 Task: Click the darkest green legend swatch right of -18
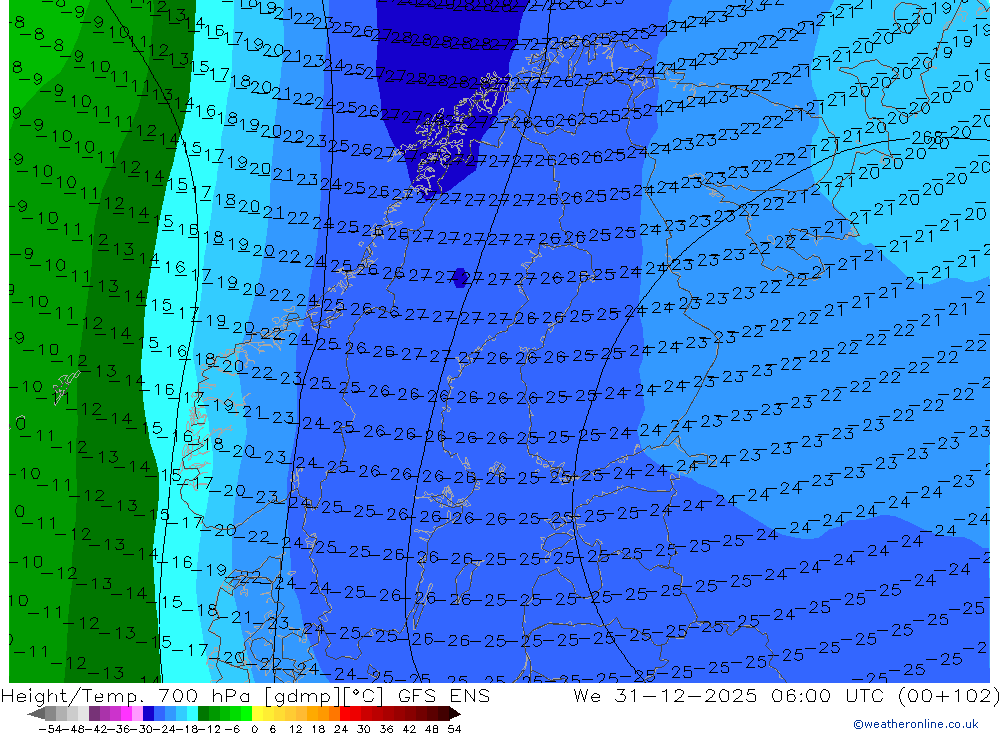coord(203,713)
